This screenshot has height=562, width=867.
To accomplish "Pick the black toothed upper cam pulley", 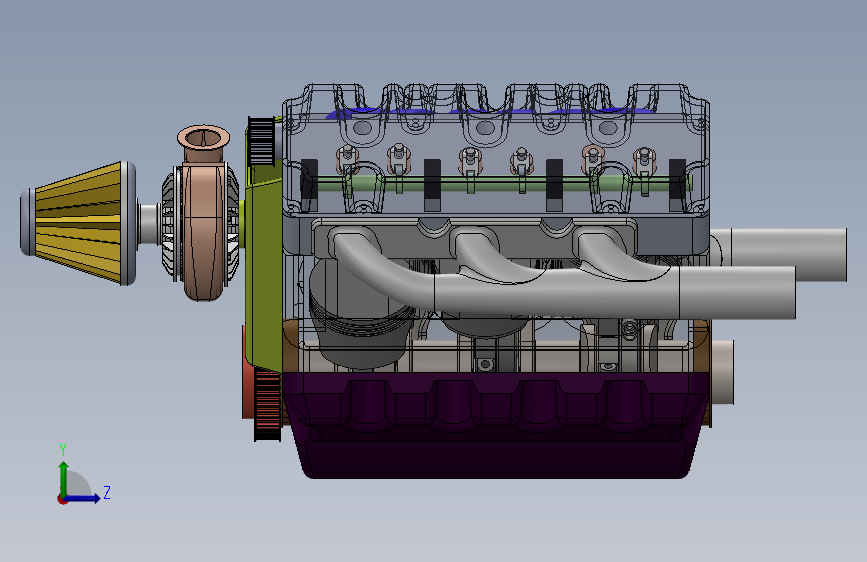I will tap(260, 141).
